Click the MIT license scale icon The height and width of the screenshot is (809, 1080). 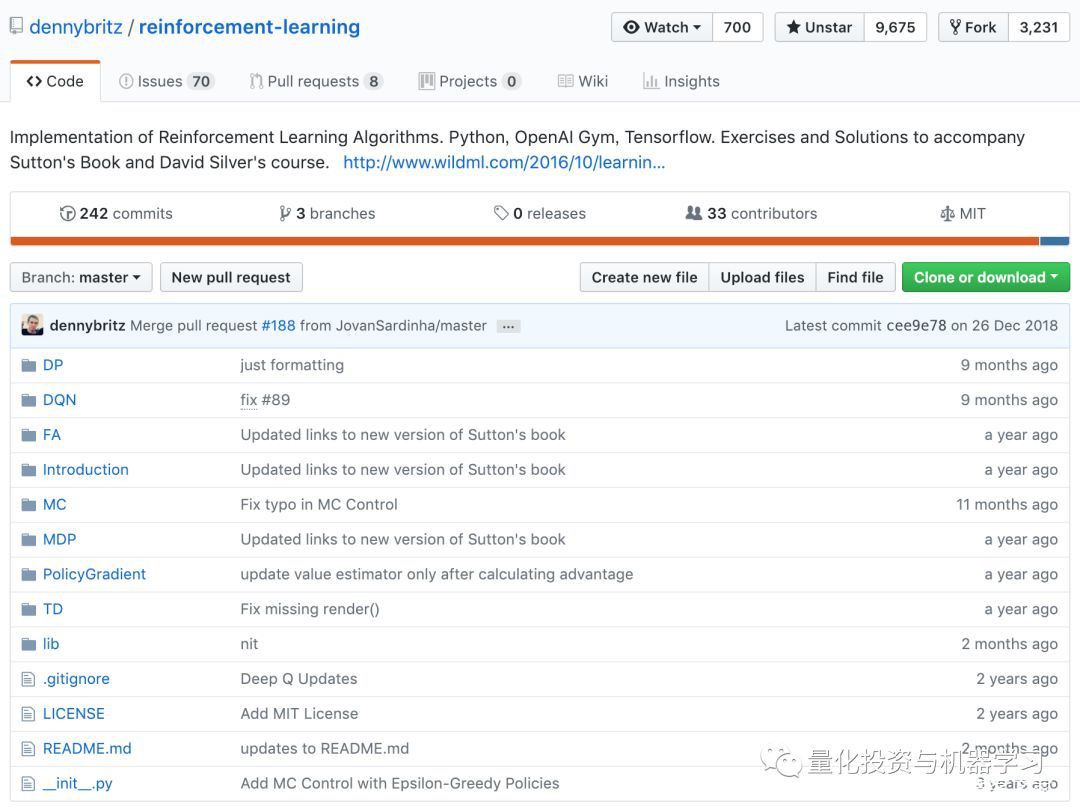[x=947, y=213]
